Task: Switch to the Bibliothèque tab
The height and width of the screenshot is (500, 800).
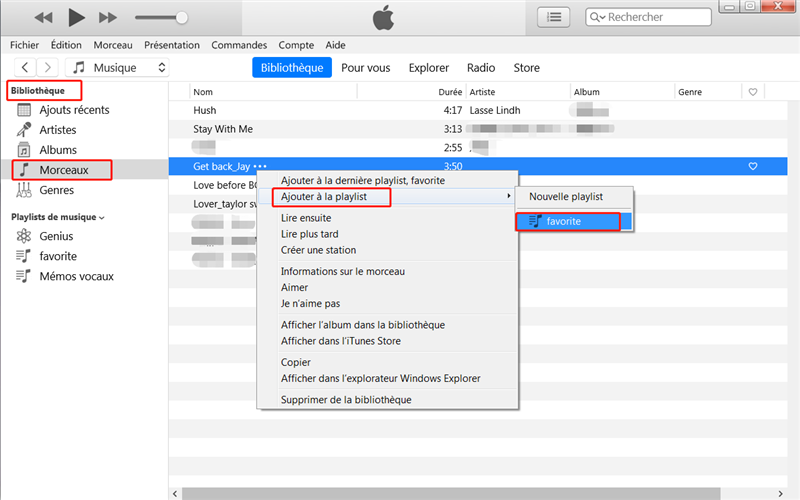Action: coord(292,67)
